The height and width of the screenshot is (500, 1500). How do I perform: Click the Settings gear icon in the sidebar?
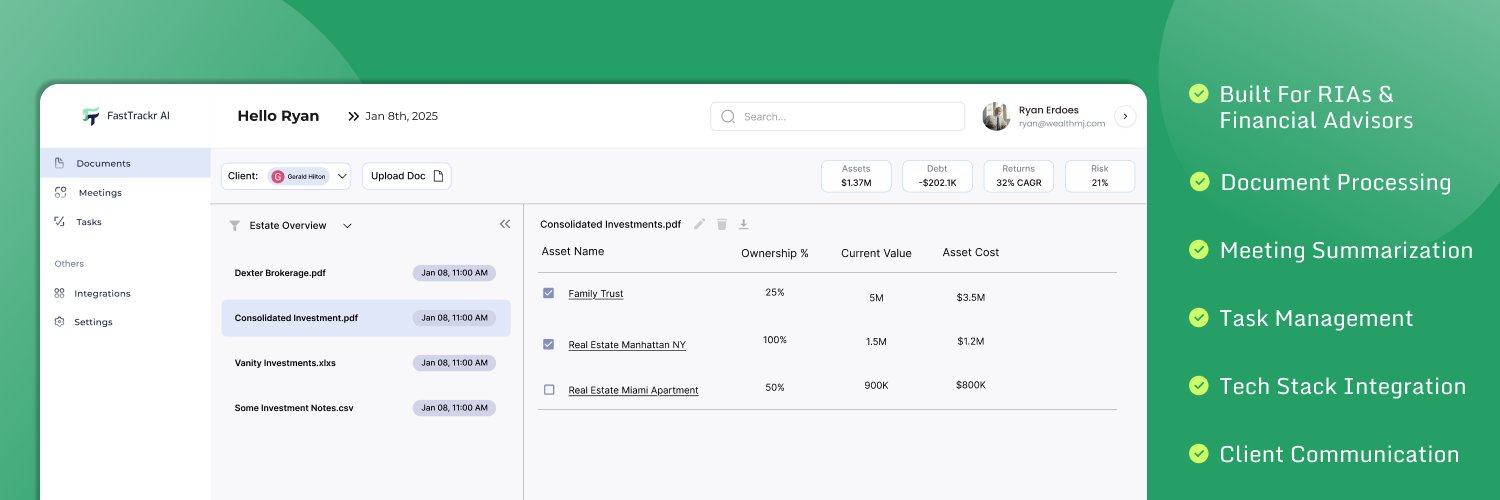click(x=59, y=322)
